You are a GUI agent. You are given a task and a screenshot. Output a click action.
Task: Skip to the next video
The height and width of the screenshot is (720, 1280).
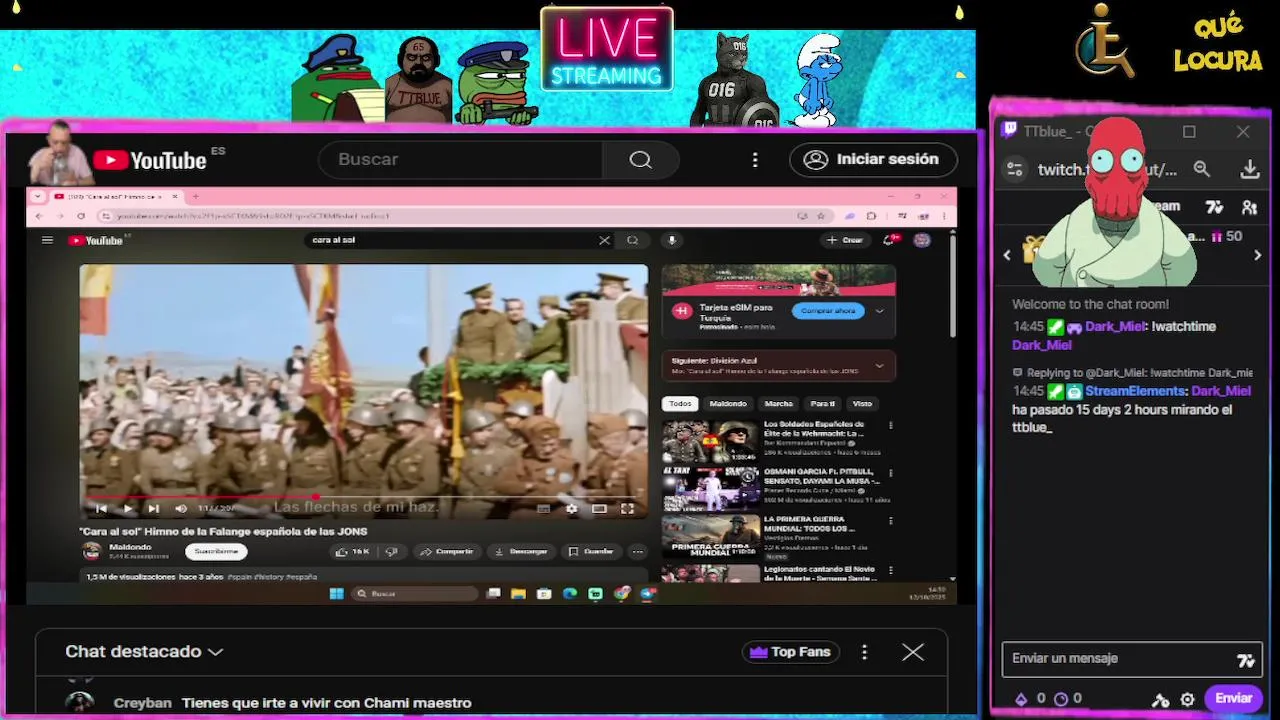coord(153,509)
